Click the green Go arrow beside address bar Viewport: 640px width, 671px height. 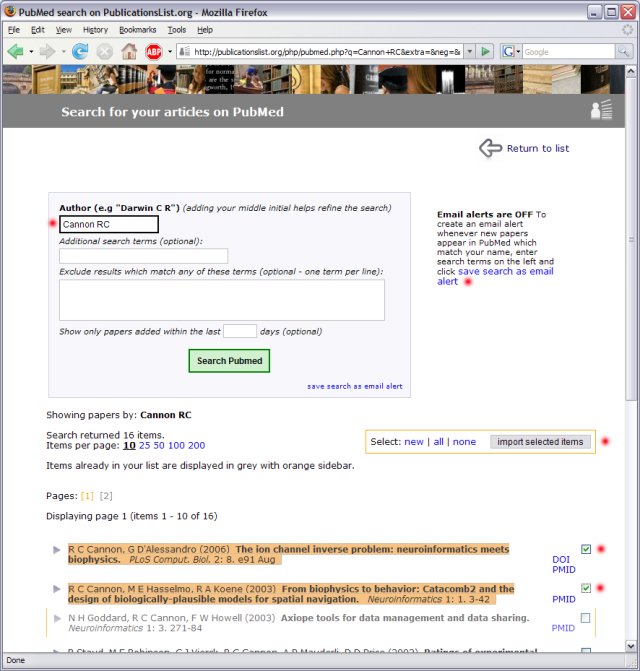(485, 51)
